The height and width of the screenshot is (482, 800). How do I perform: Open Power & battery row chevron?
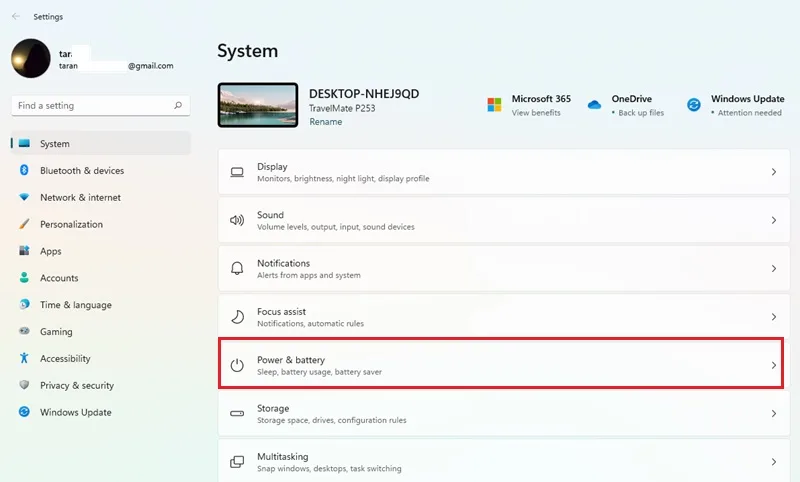(x=774, y=365)
